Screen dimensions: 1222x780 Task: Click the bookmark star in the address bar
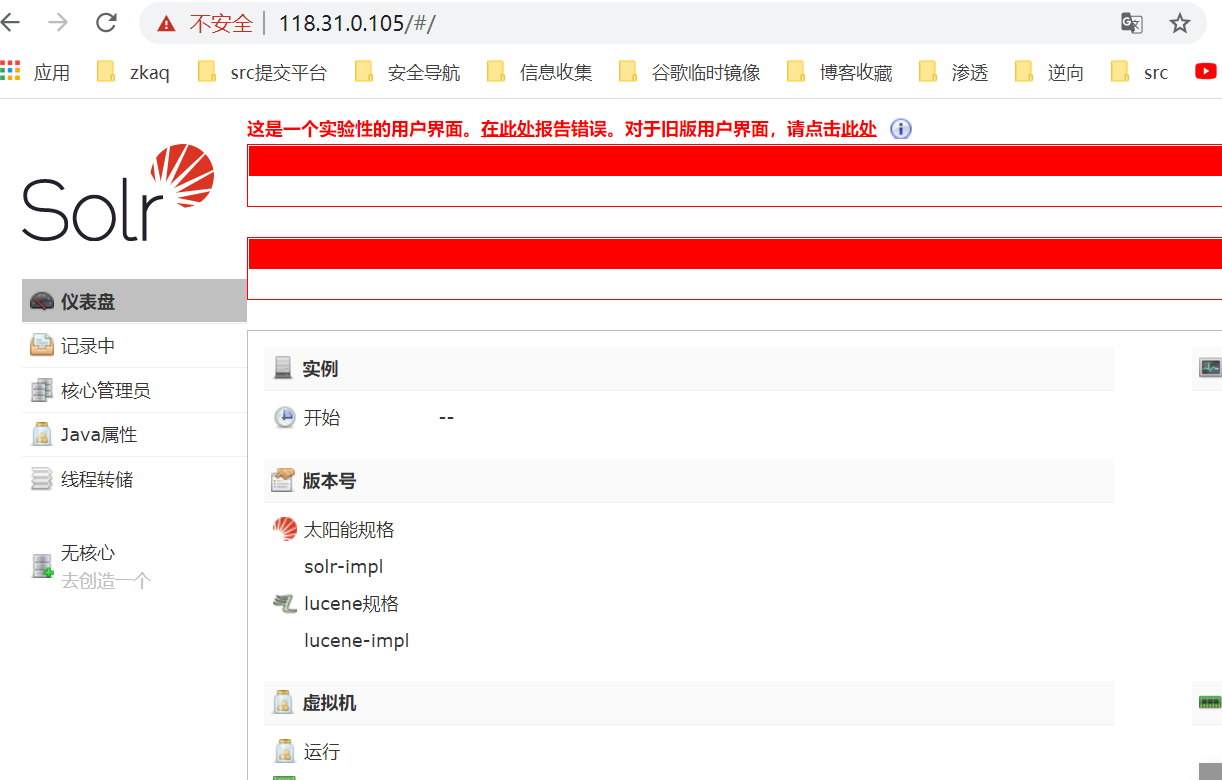[x=1180, y=22]
